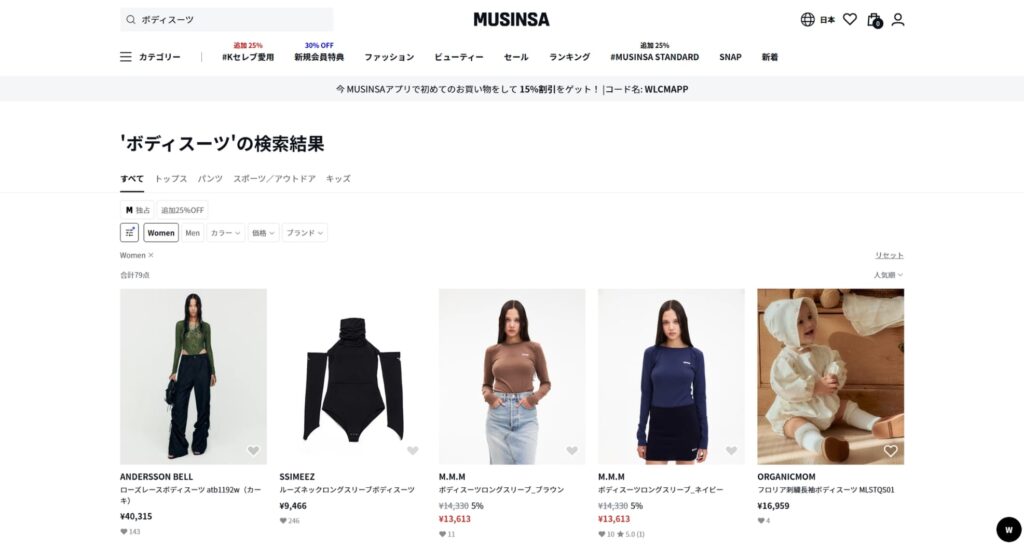Toggle the 追加25%OFF filter chip

click(183, 210)
